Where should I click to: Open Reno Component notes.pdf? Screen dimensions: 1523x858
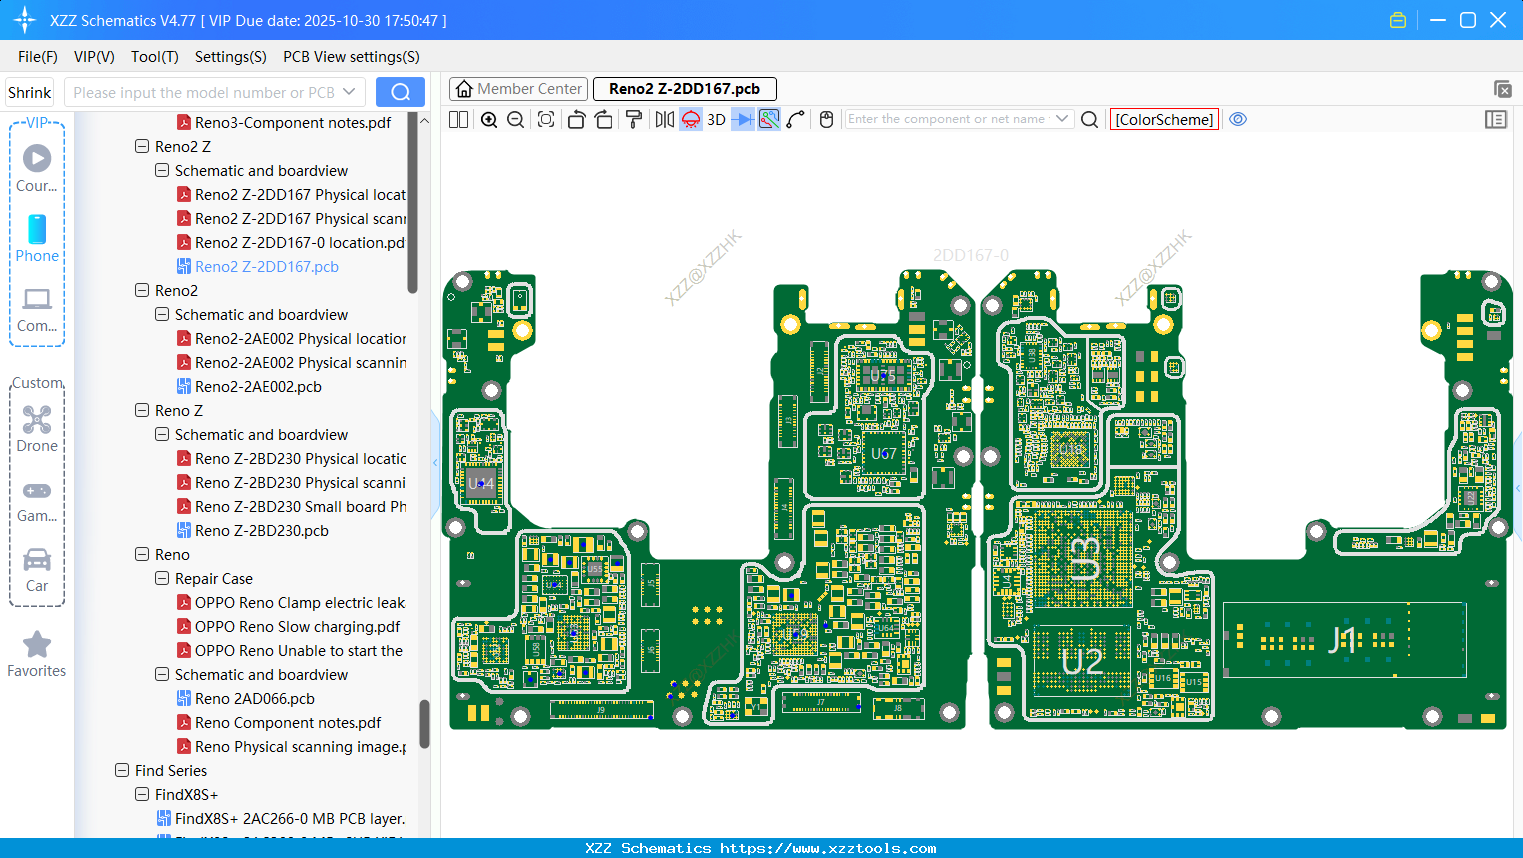pyautogui.click(x=279, y=723)
